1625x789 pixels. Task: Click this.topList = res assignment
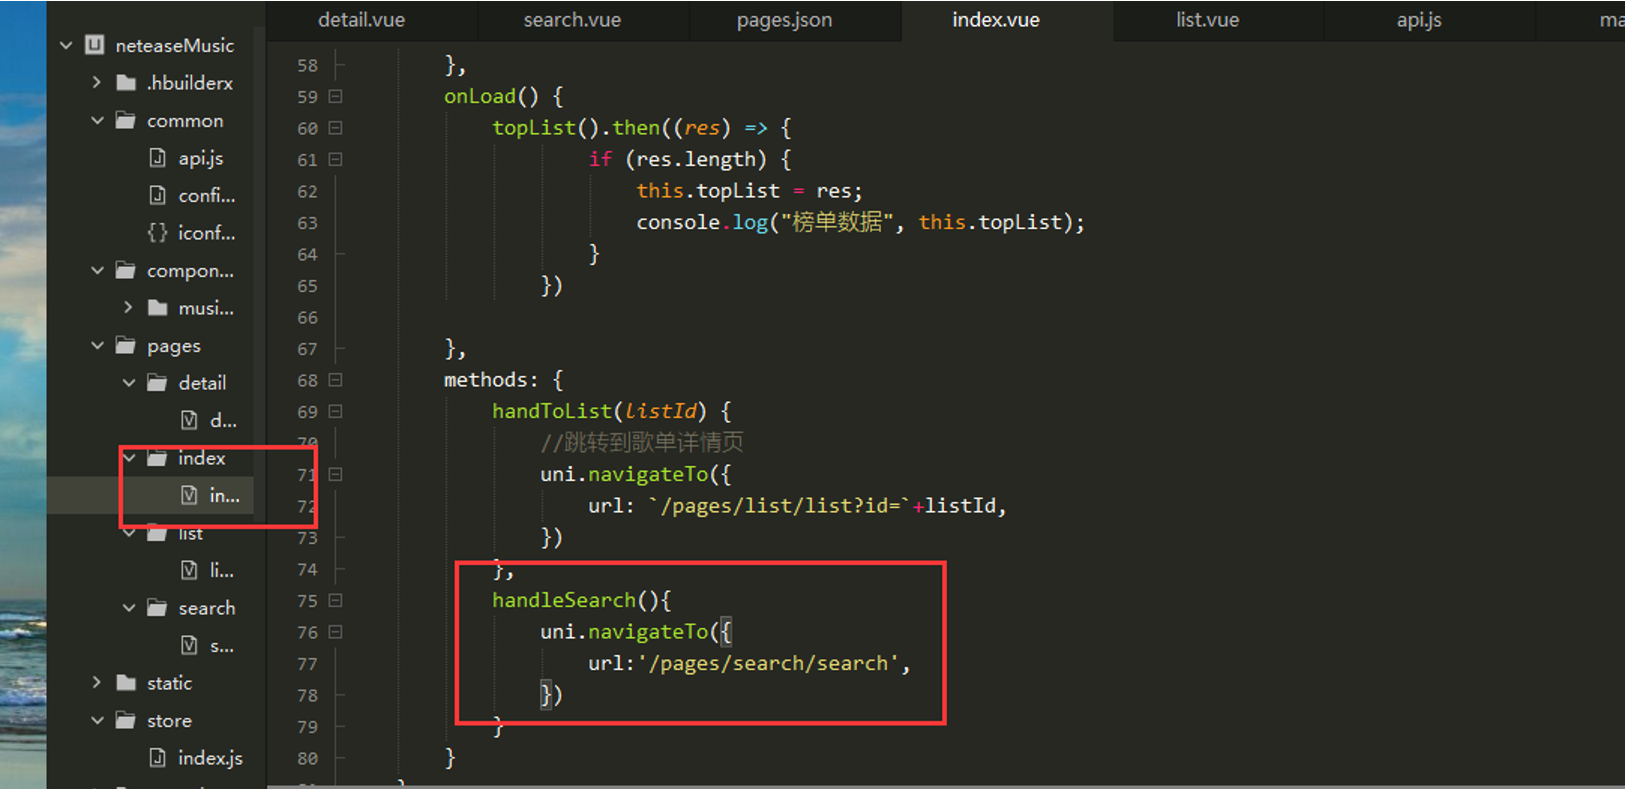pyautogui.click(x=749, y=191)
